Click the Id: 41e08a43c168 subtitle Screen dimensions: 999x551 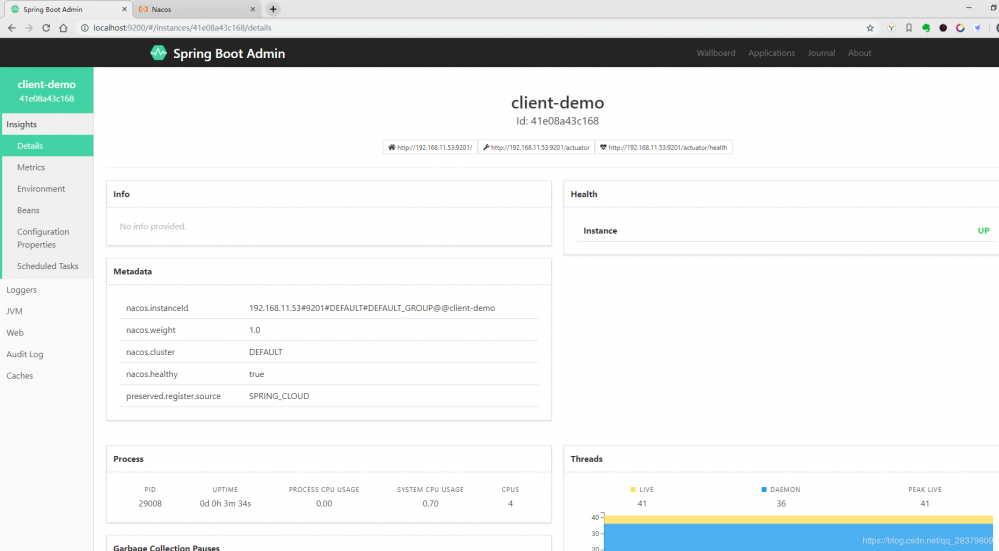[557, 121]
